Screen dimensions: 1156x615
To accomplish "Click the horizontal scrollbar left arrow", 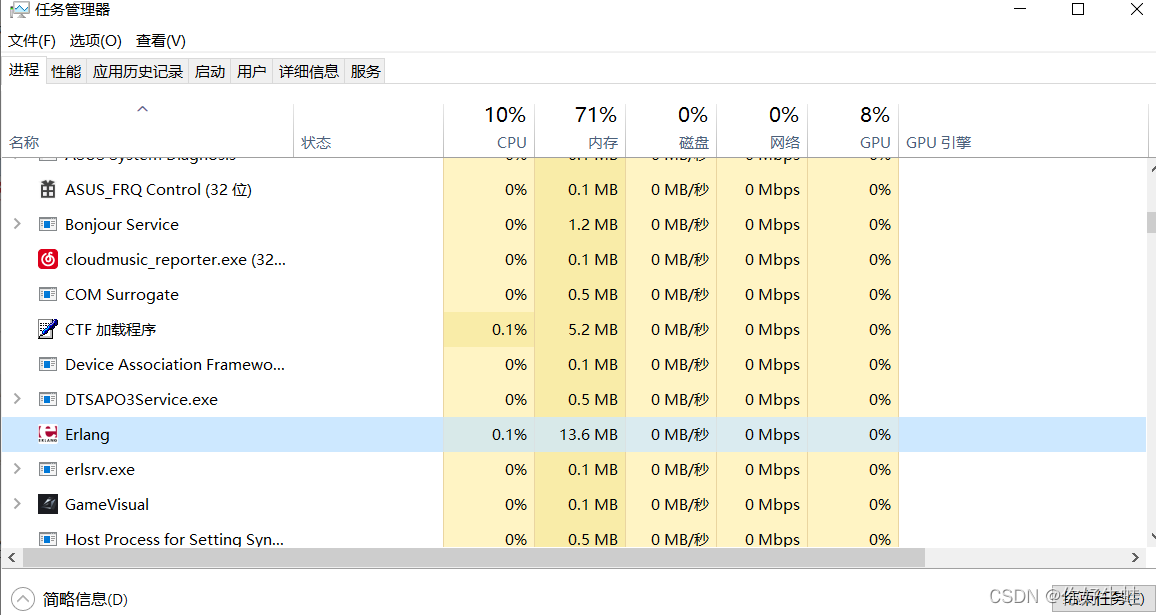I will (x=11, y=557).
